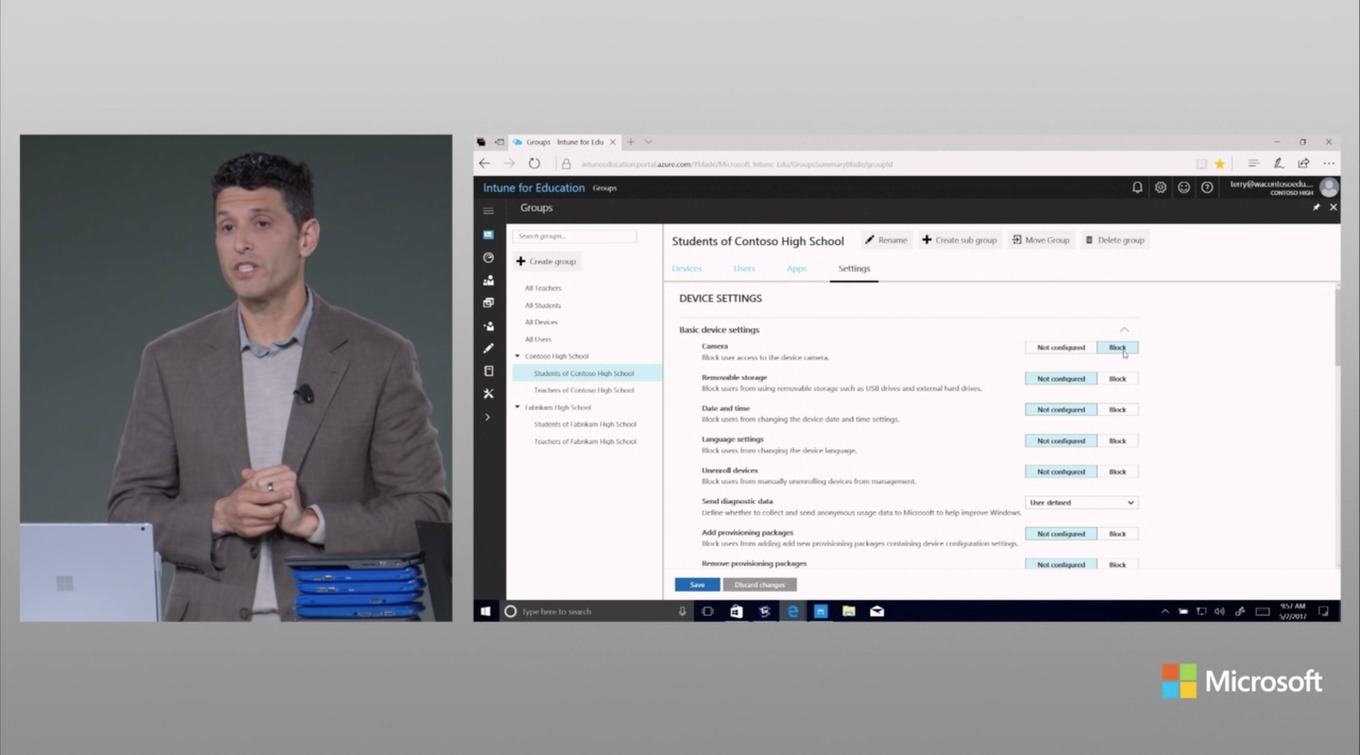Set Unenroll devices to Block
Image resolution: width=1360 pixels, height=755 pixels.
pos(1117,472)
